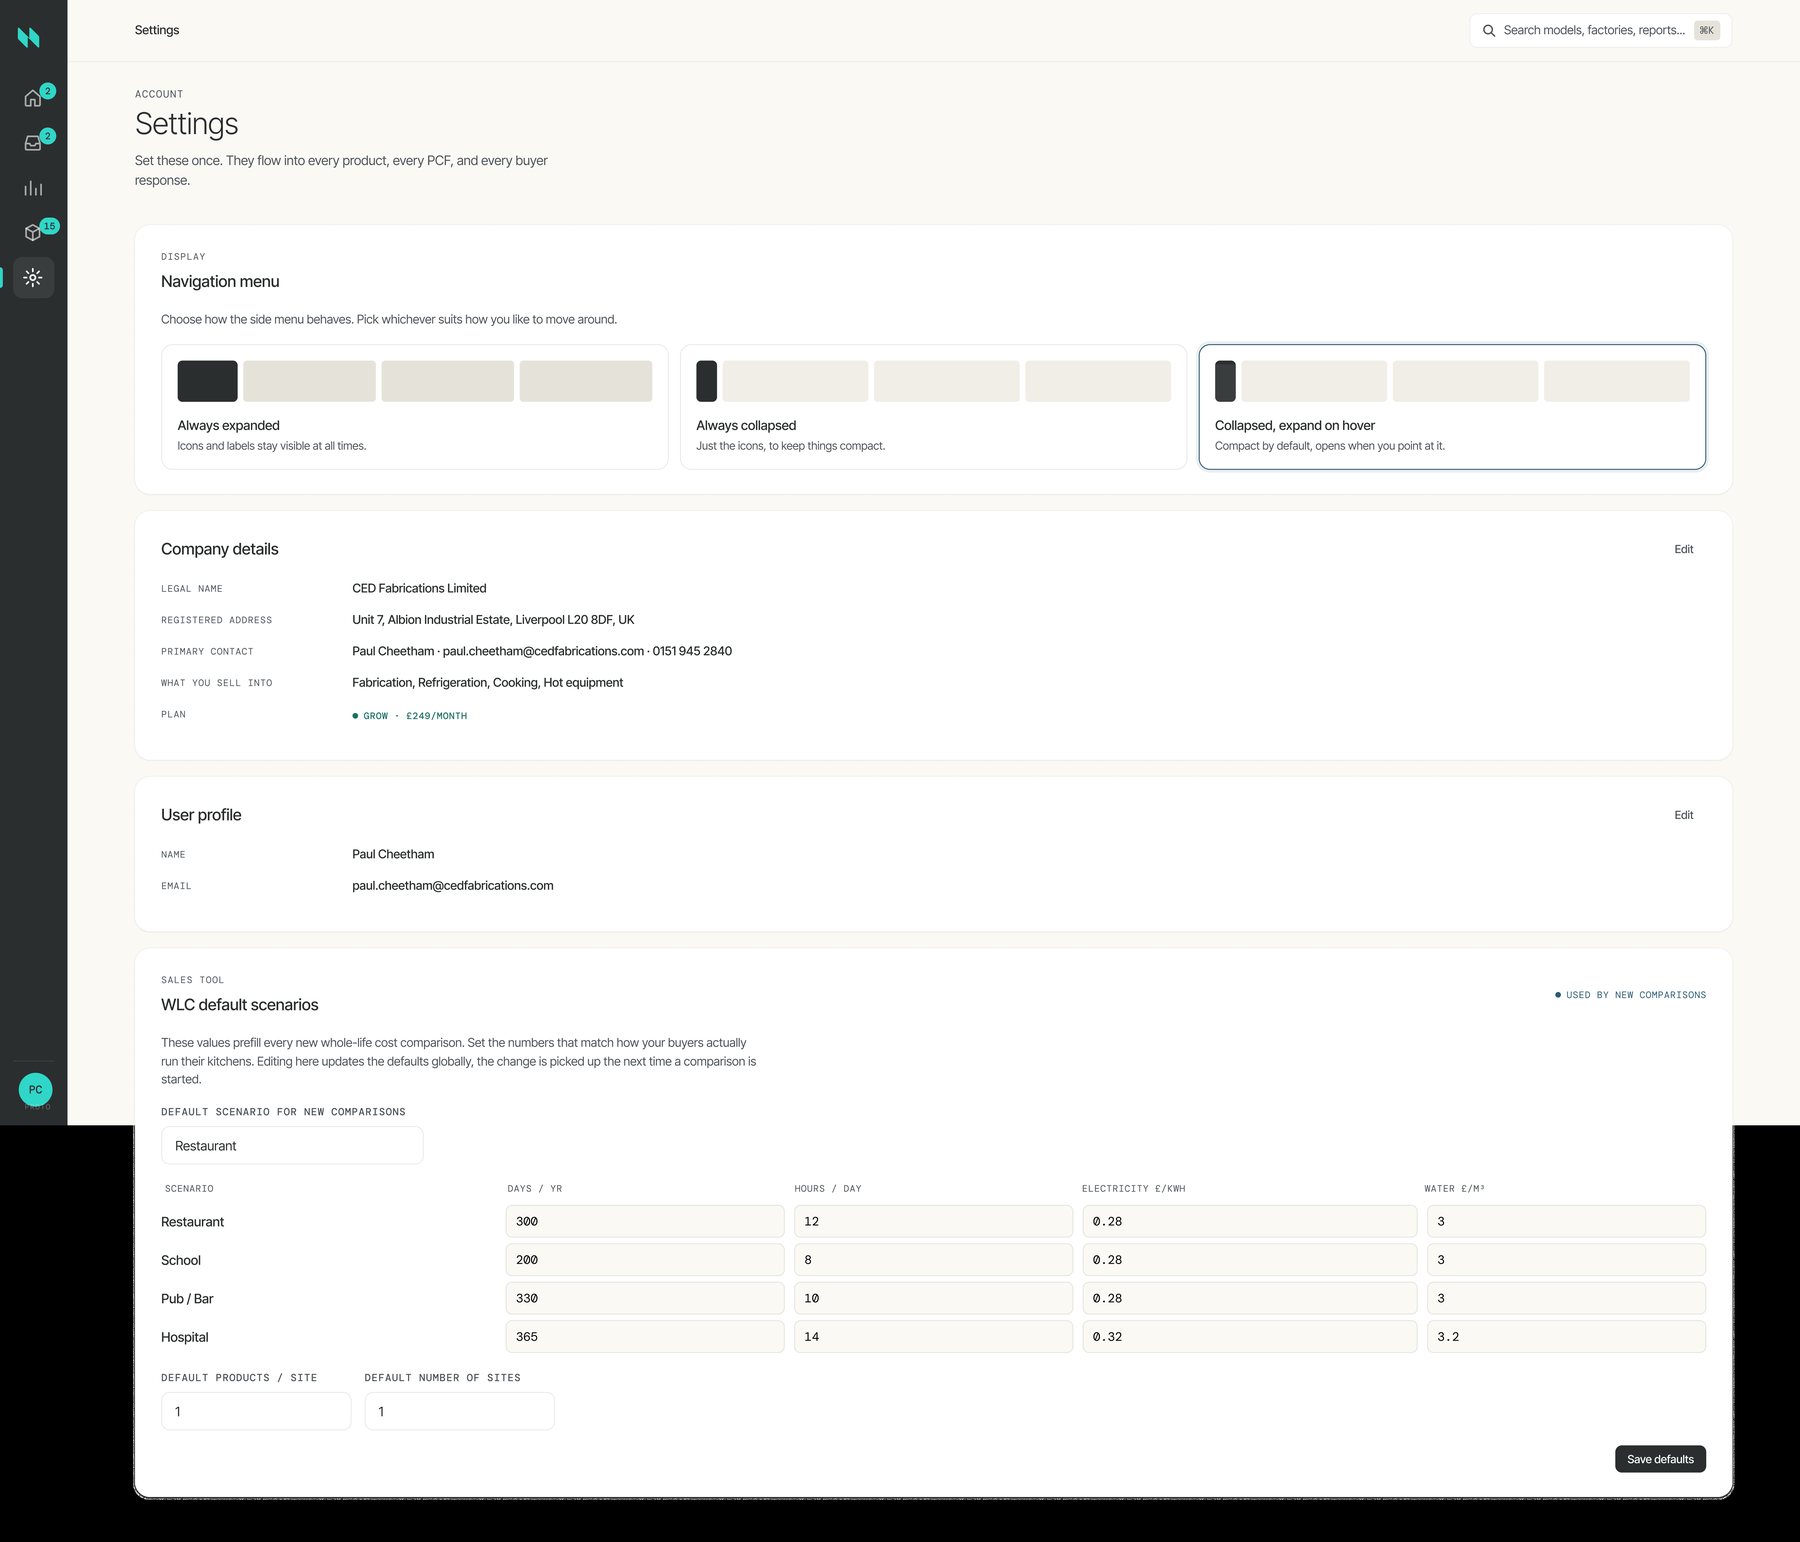Click Pub / Bar hours per day field

[933, 1298]
